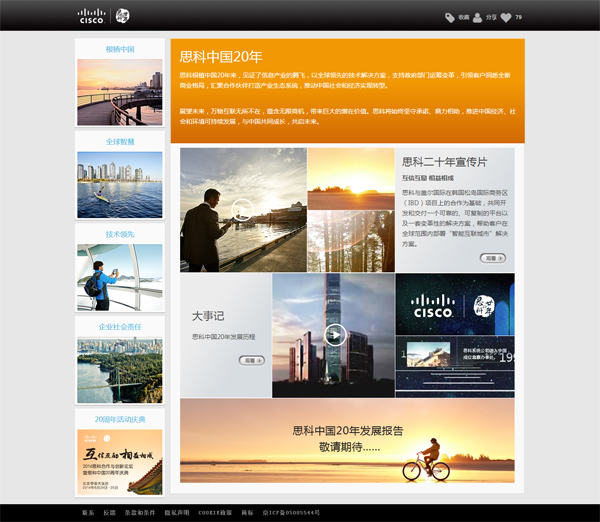Click the person icon for 分享
600x522 pixels.
477,17
